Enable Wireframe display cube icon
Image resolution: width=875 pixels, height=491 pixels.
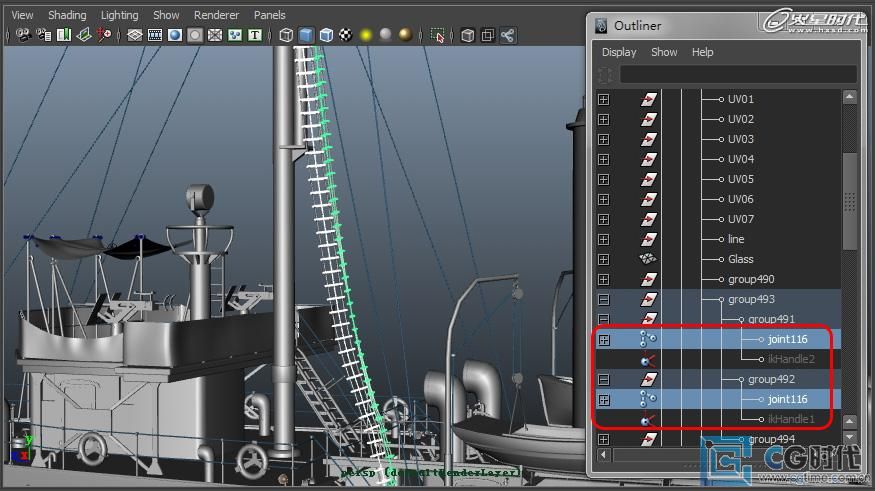(286, 35)
